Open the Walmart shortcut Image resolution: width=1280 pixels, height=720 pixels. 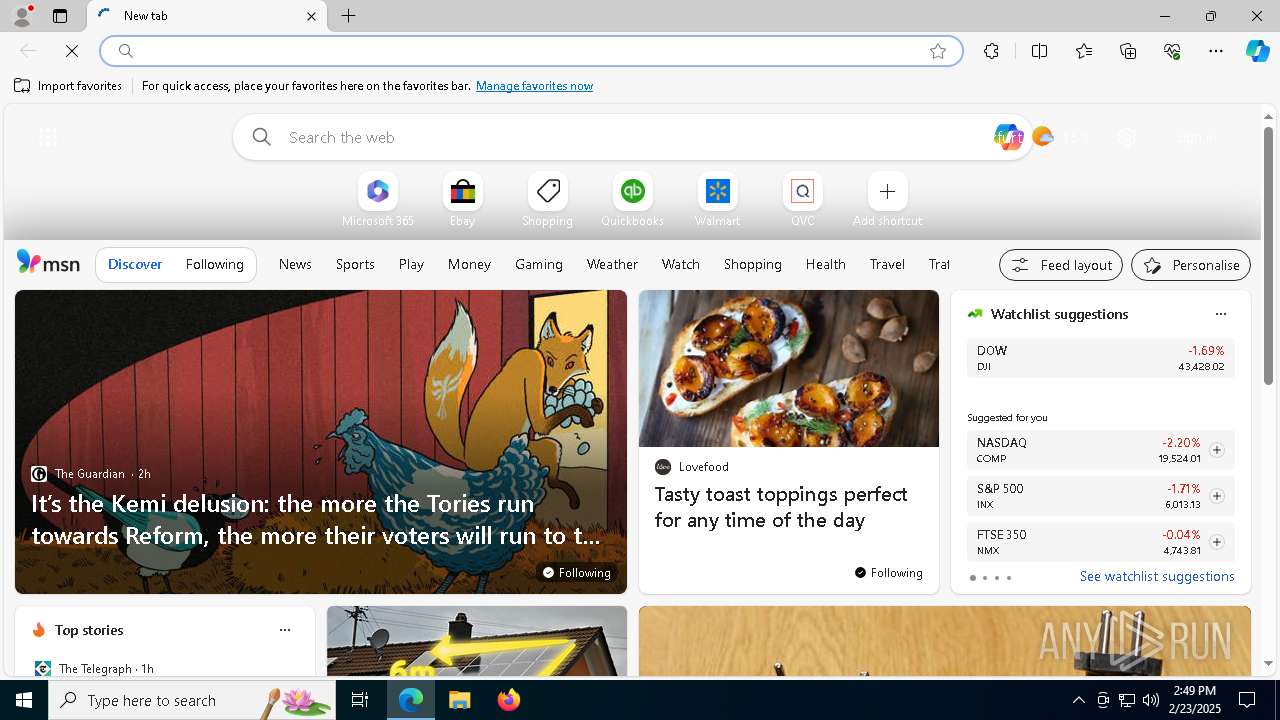pos(717,200)
